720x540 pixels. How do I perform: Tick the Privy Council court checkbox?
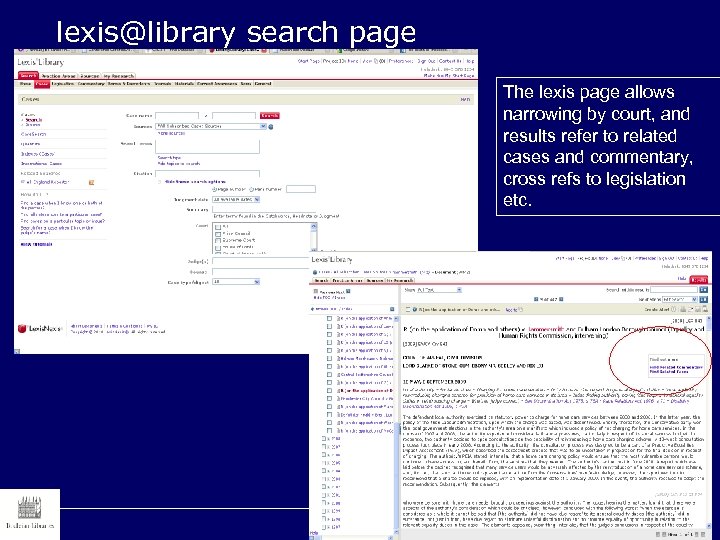pyautogui.click(x=218, y=234)
